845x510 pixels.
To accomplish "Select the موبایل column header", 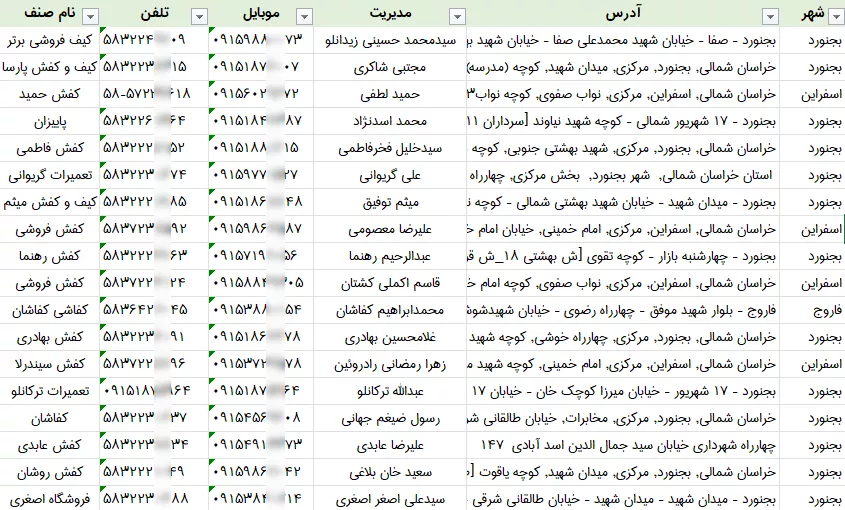I will (x=261, y=13).
